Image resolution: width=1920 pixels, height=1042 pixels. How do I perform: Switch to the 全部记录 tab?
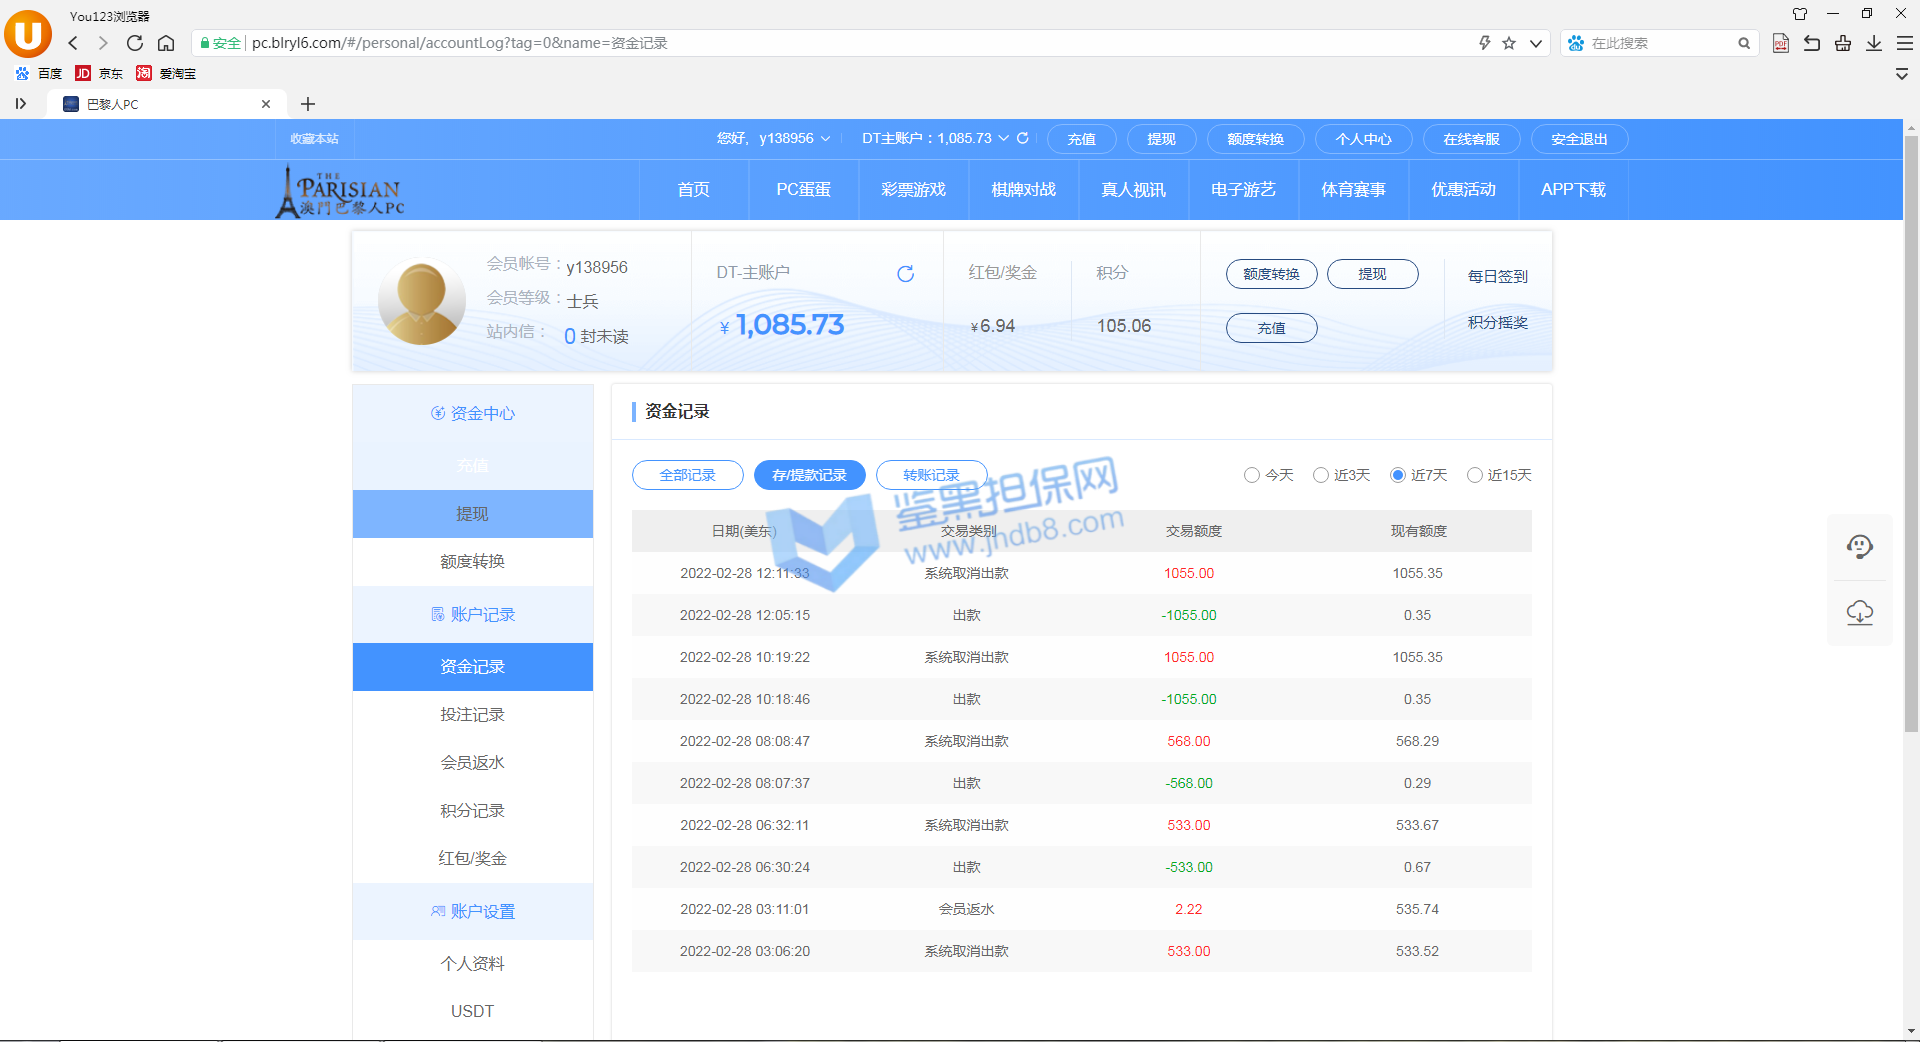(687, 475)
